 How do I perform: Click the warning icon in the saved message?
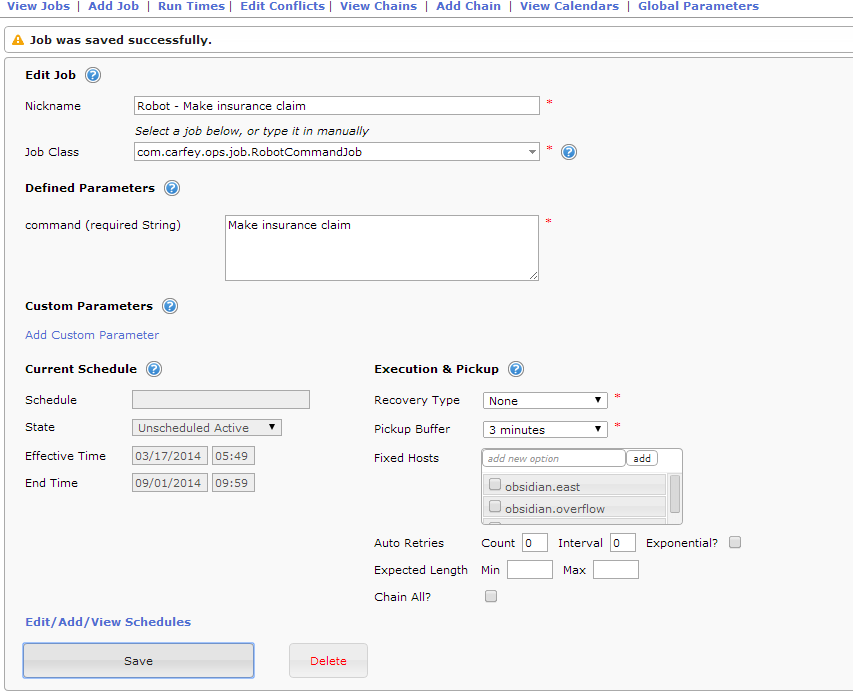[x=17, y=40]
